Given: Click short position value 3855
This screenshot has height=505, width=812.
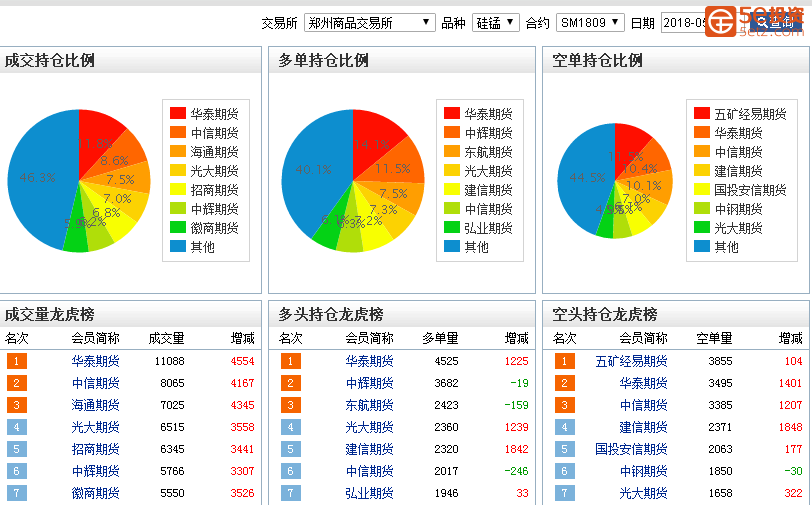Looking at the screenshot, I should click(720, 361).
